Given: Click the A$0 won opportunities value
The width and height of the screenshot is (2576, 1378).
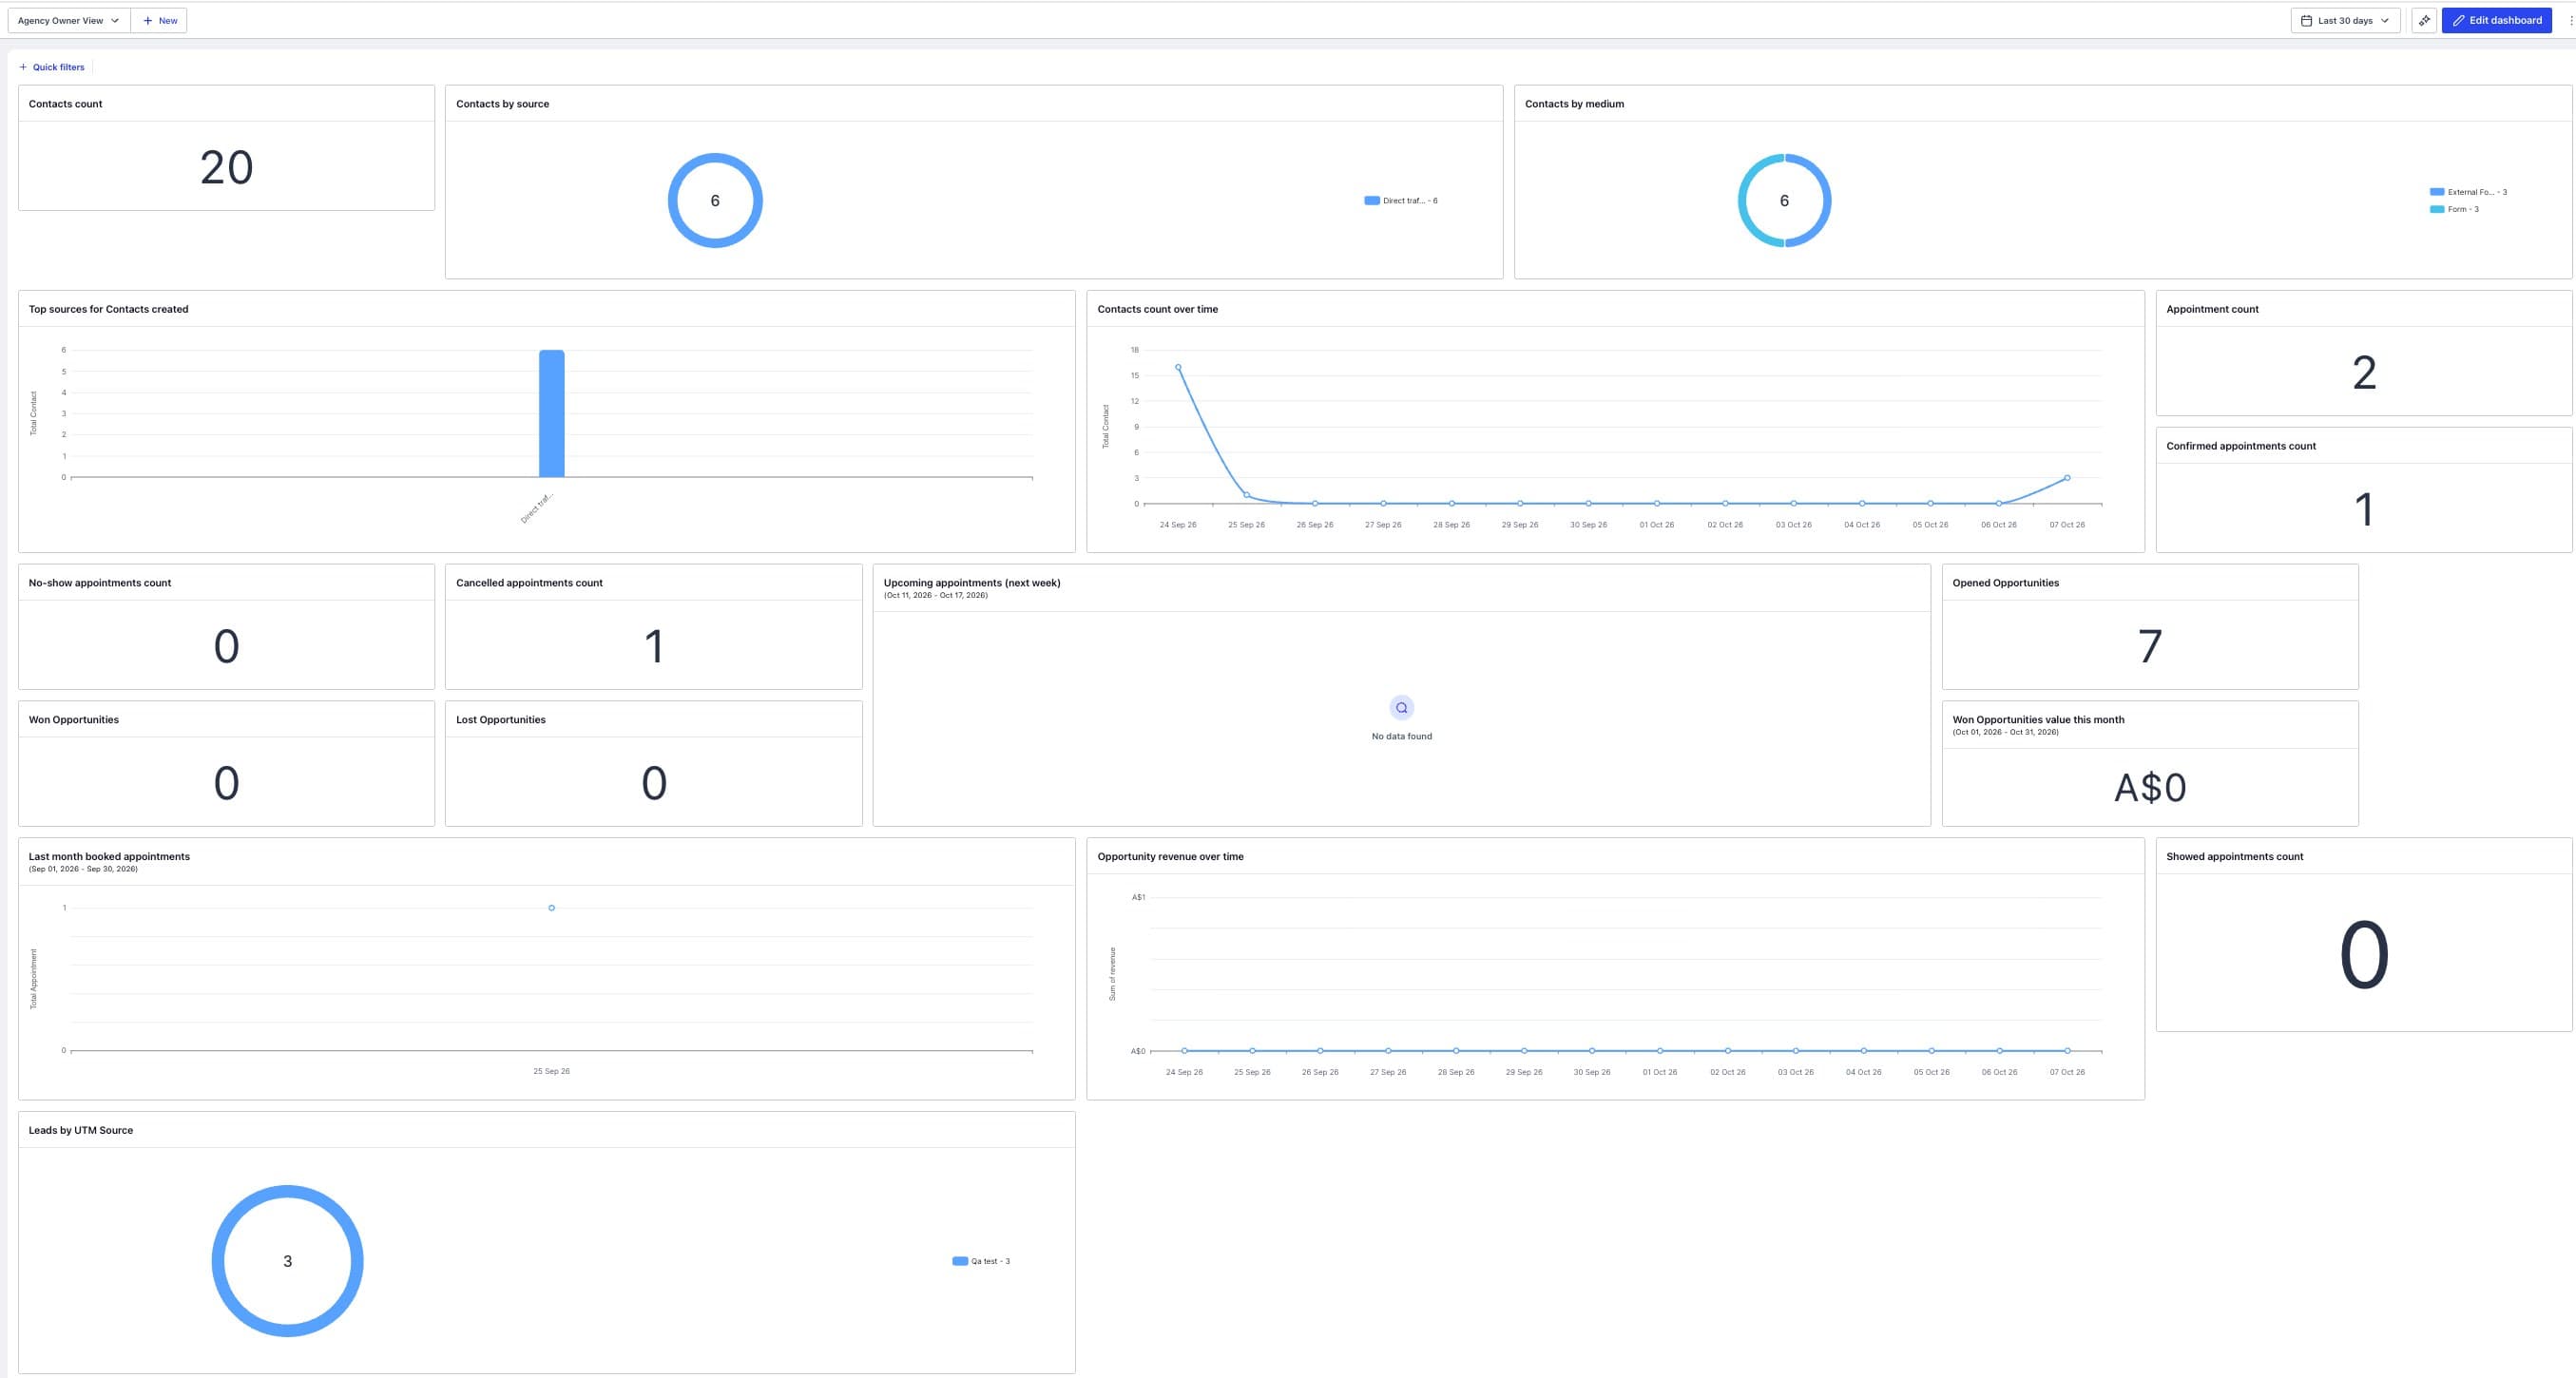Looking at the screenshot, I should [2150, 788].
